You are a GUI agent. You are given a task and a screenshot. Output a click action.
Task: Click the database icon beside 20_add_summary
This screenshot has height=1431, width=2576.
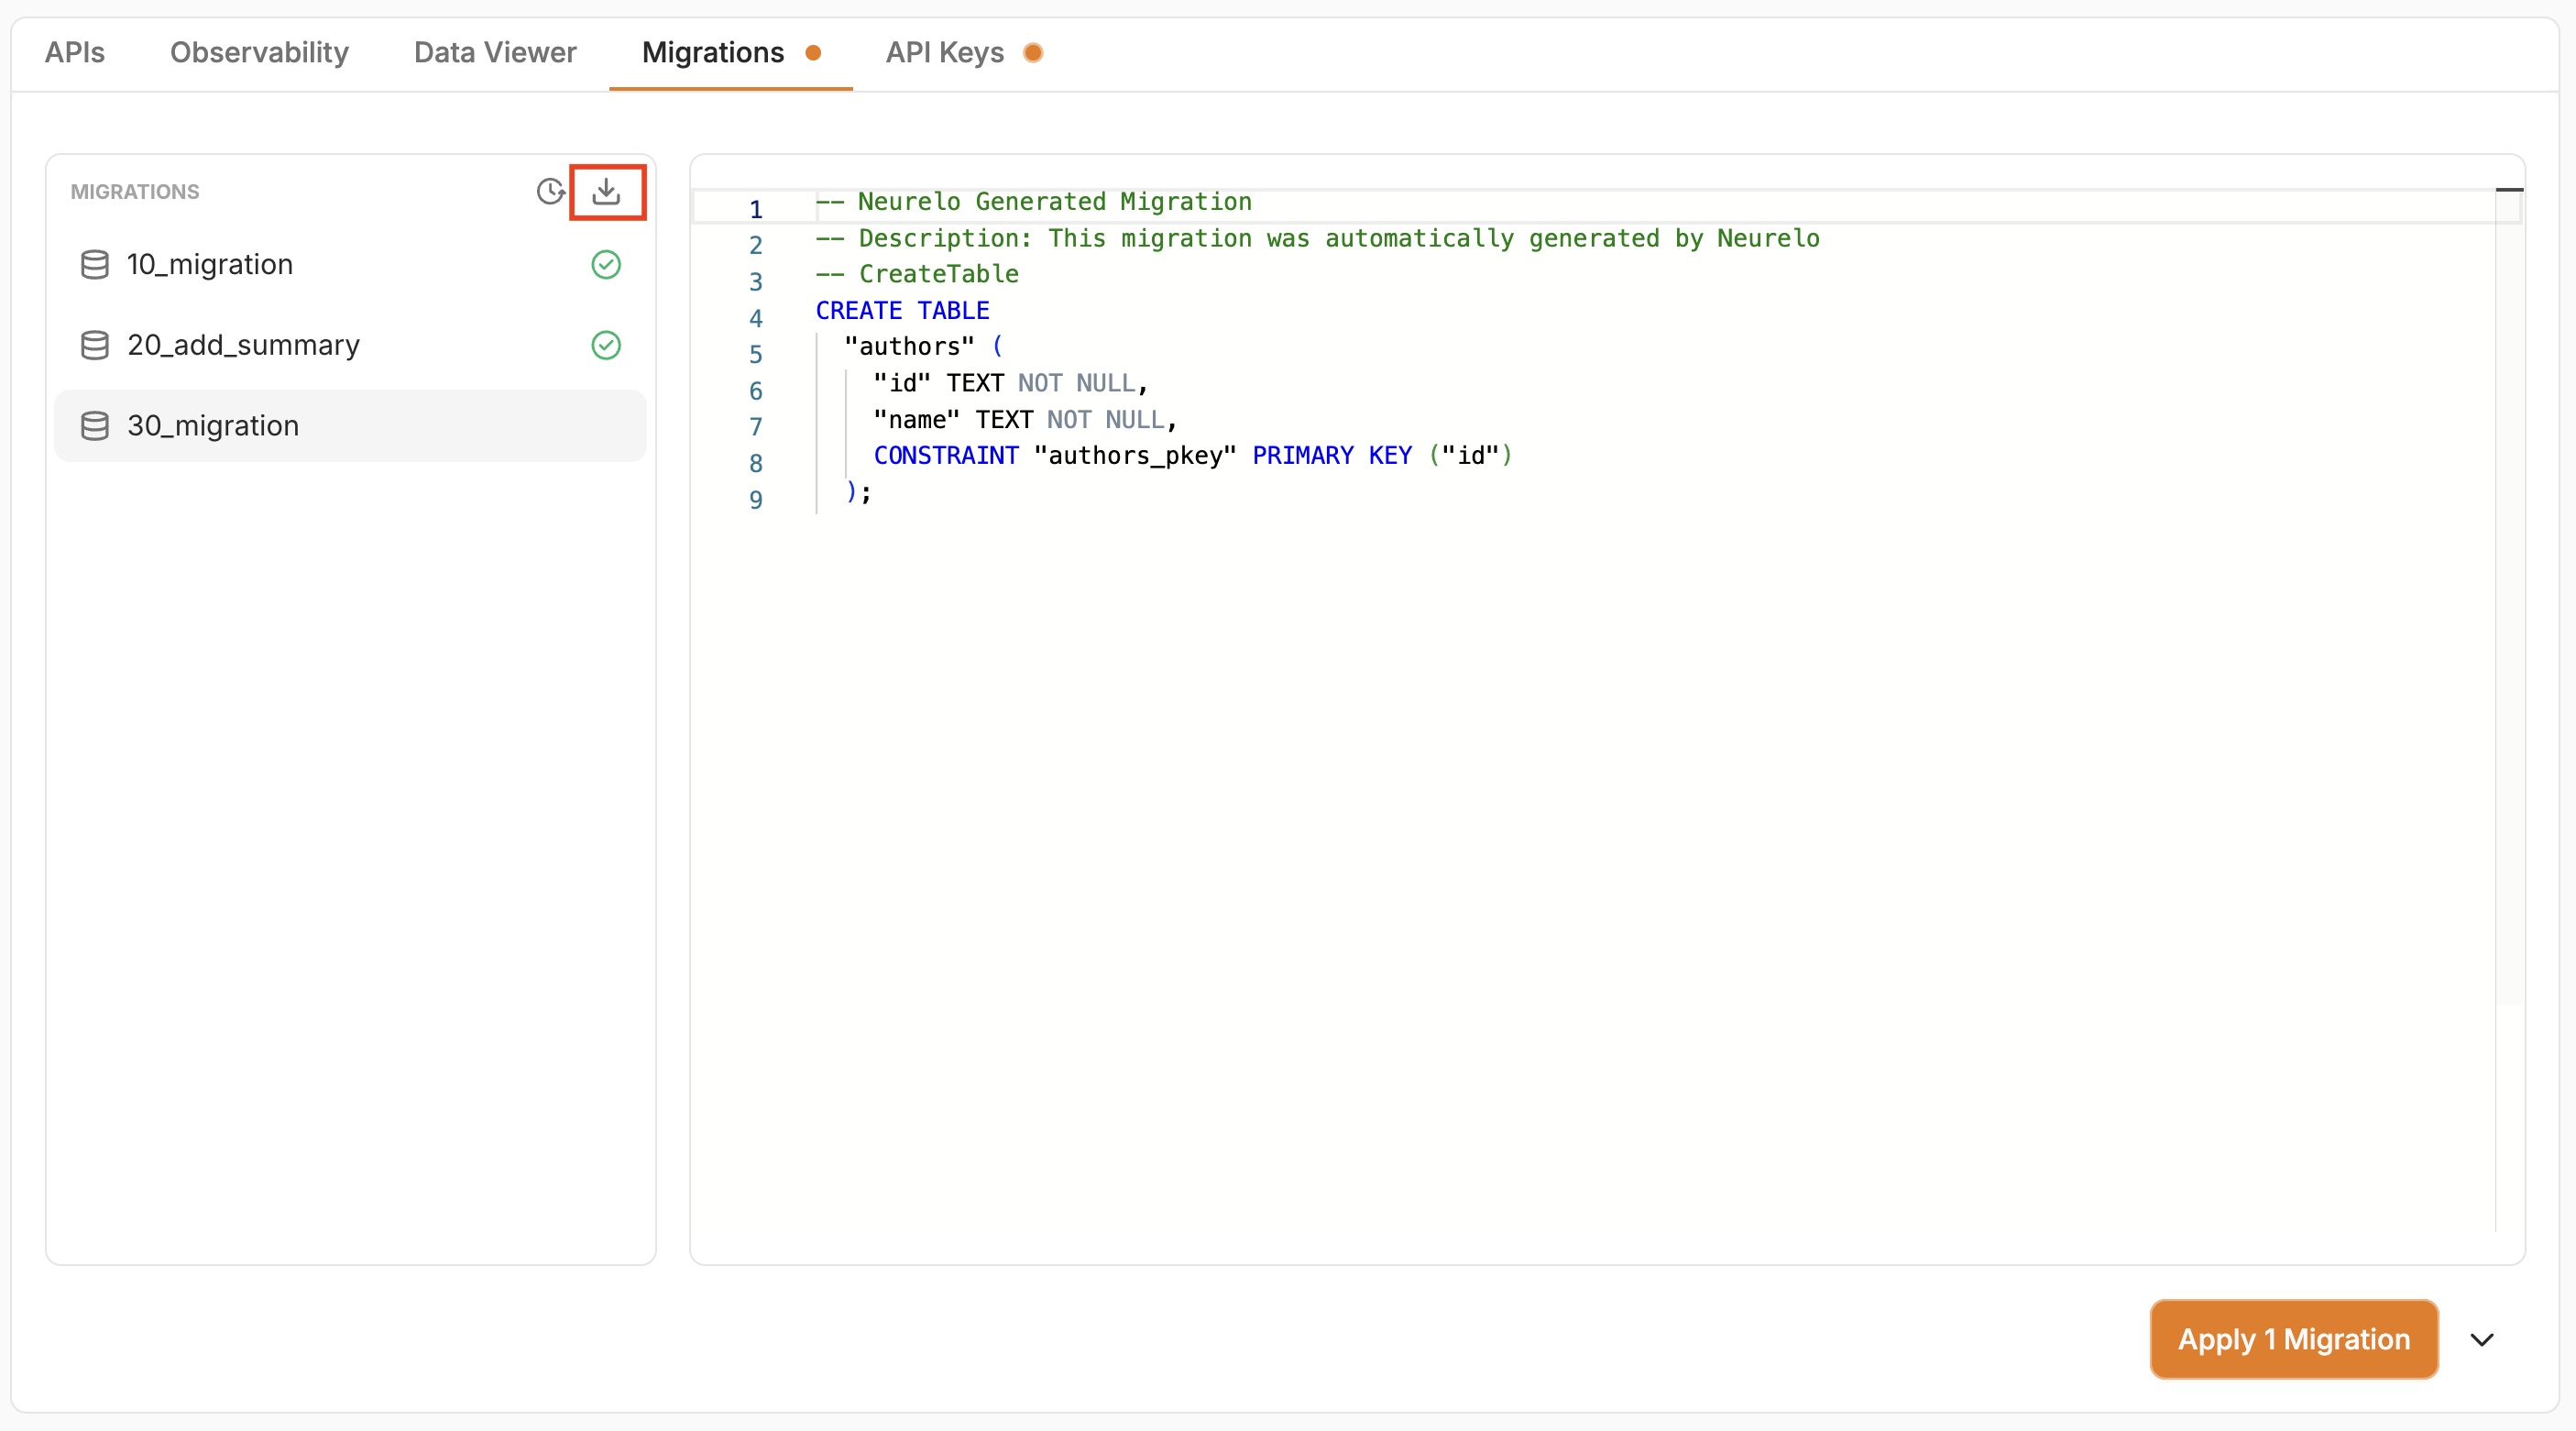94,346
